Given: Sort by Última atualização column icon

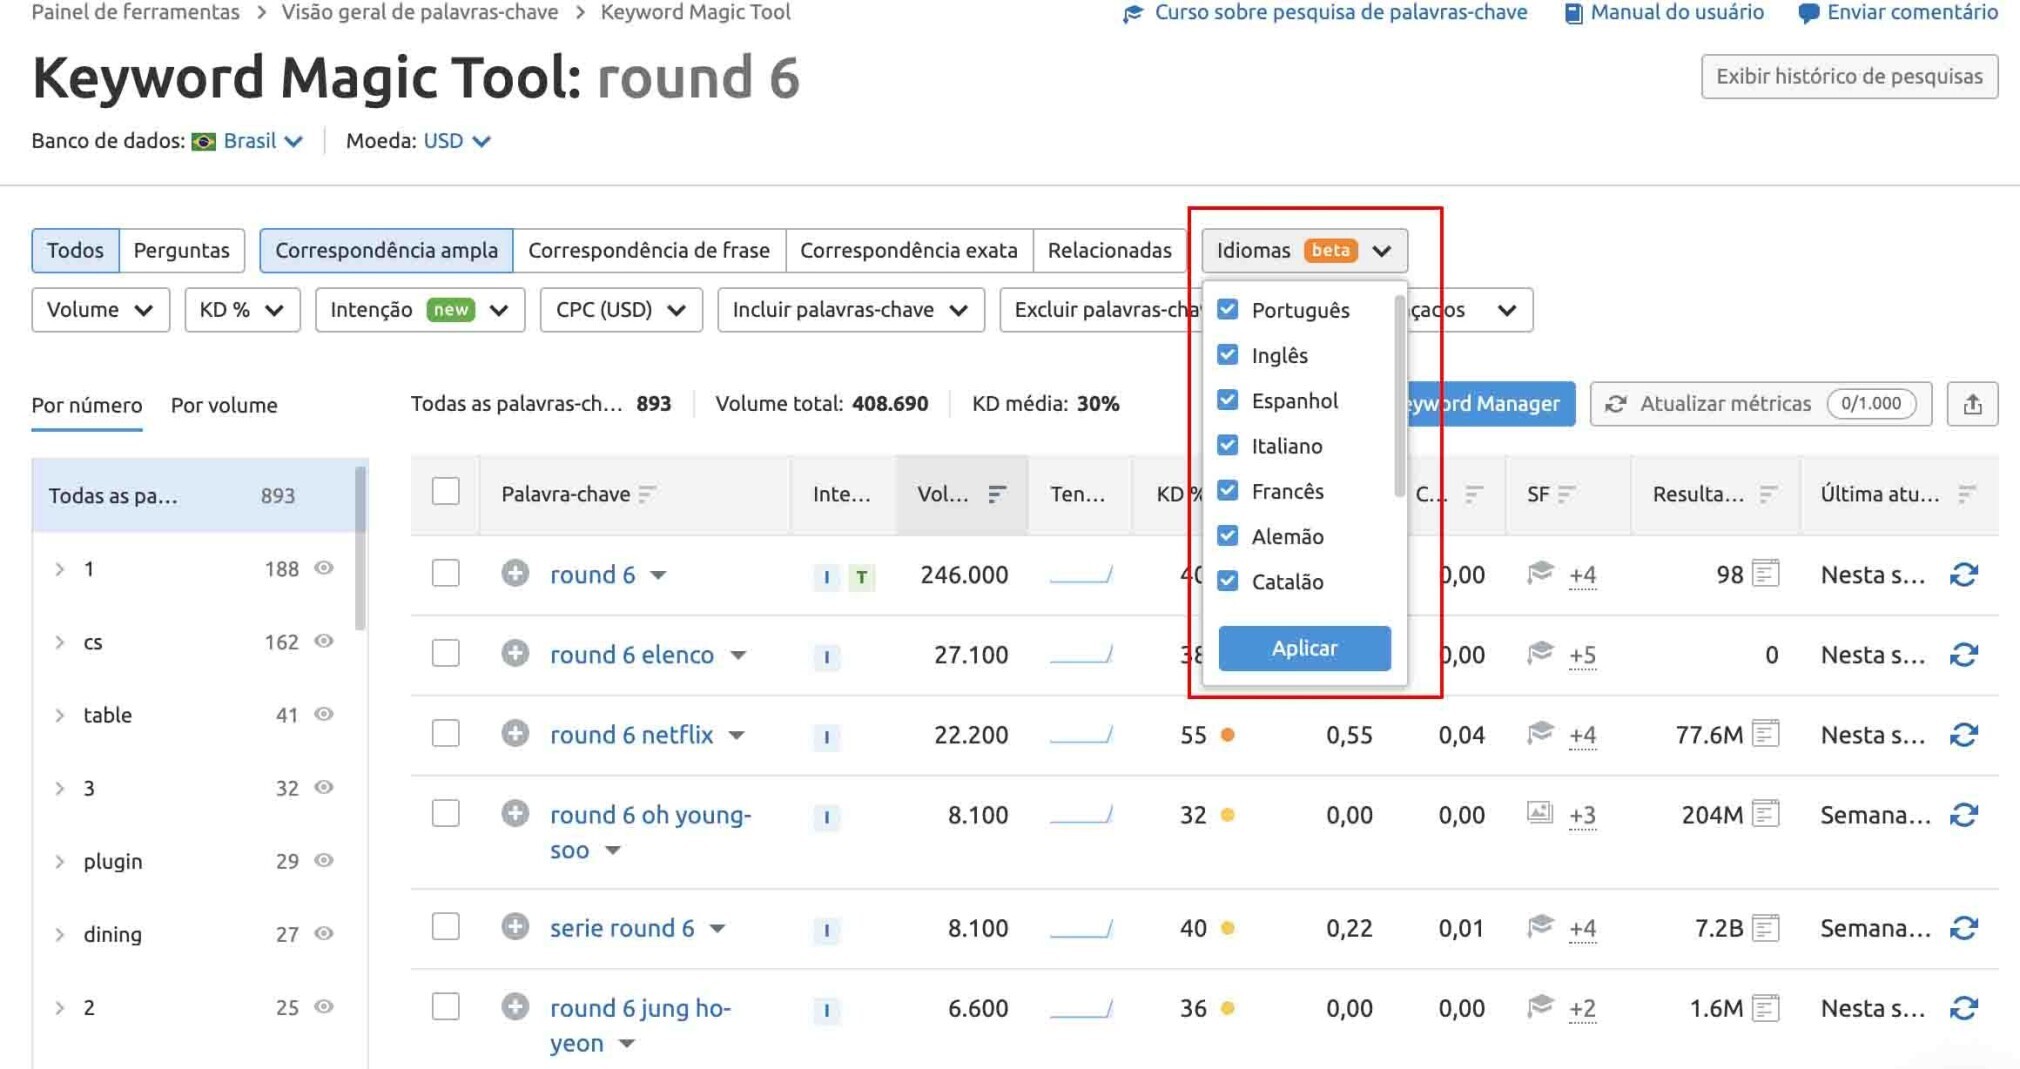Looking at the screenshot, I should coord(1966,494).
